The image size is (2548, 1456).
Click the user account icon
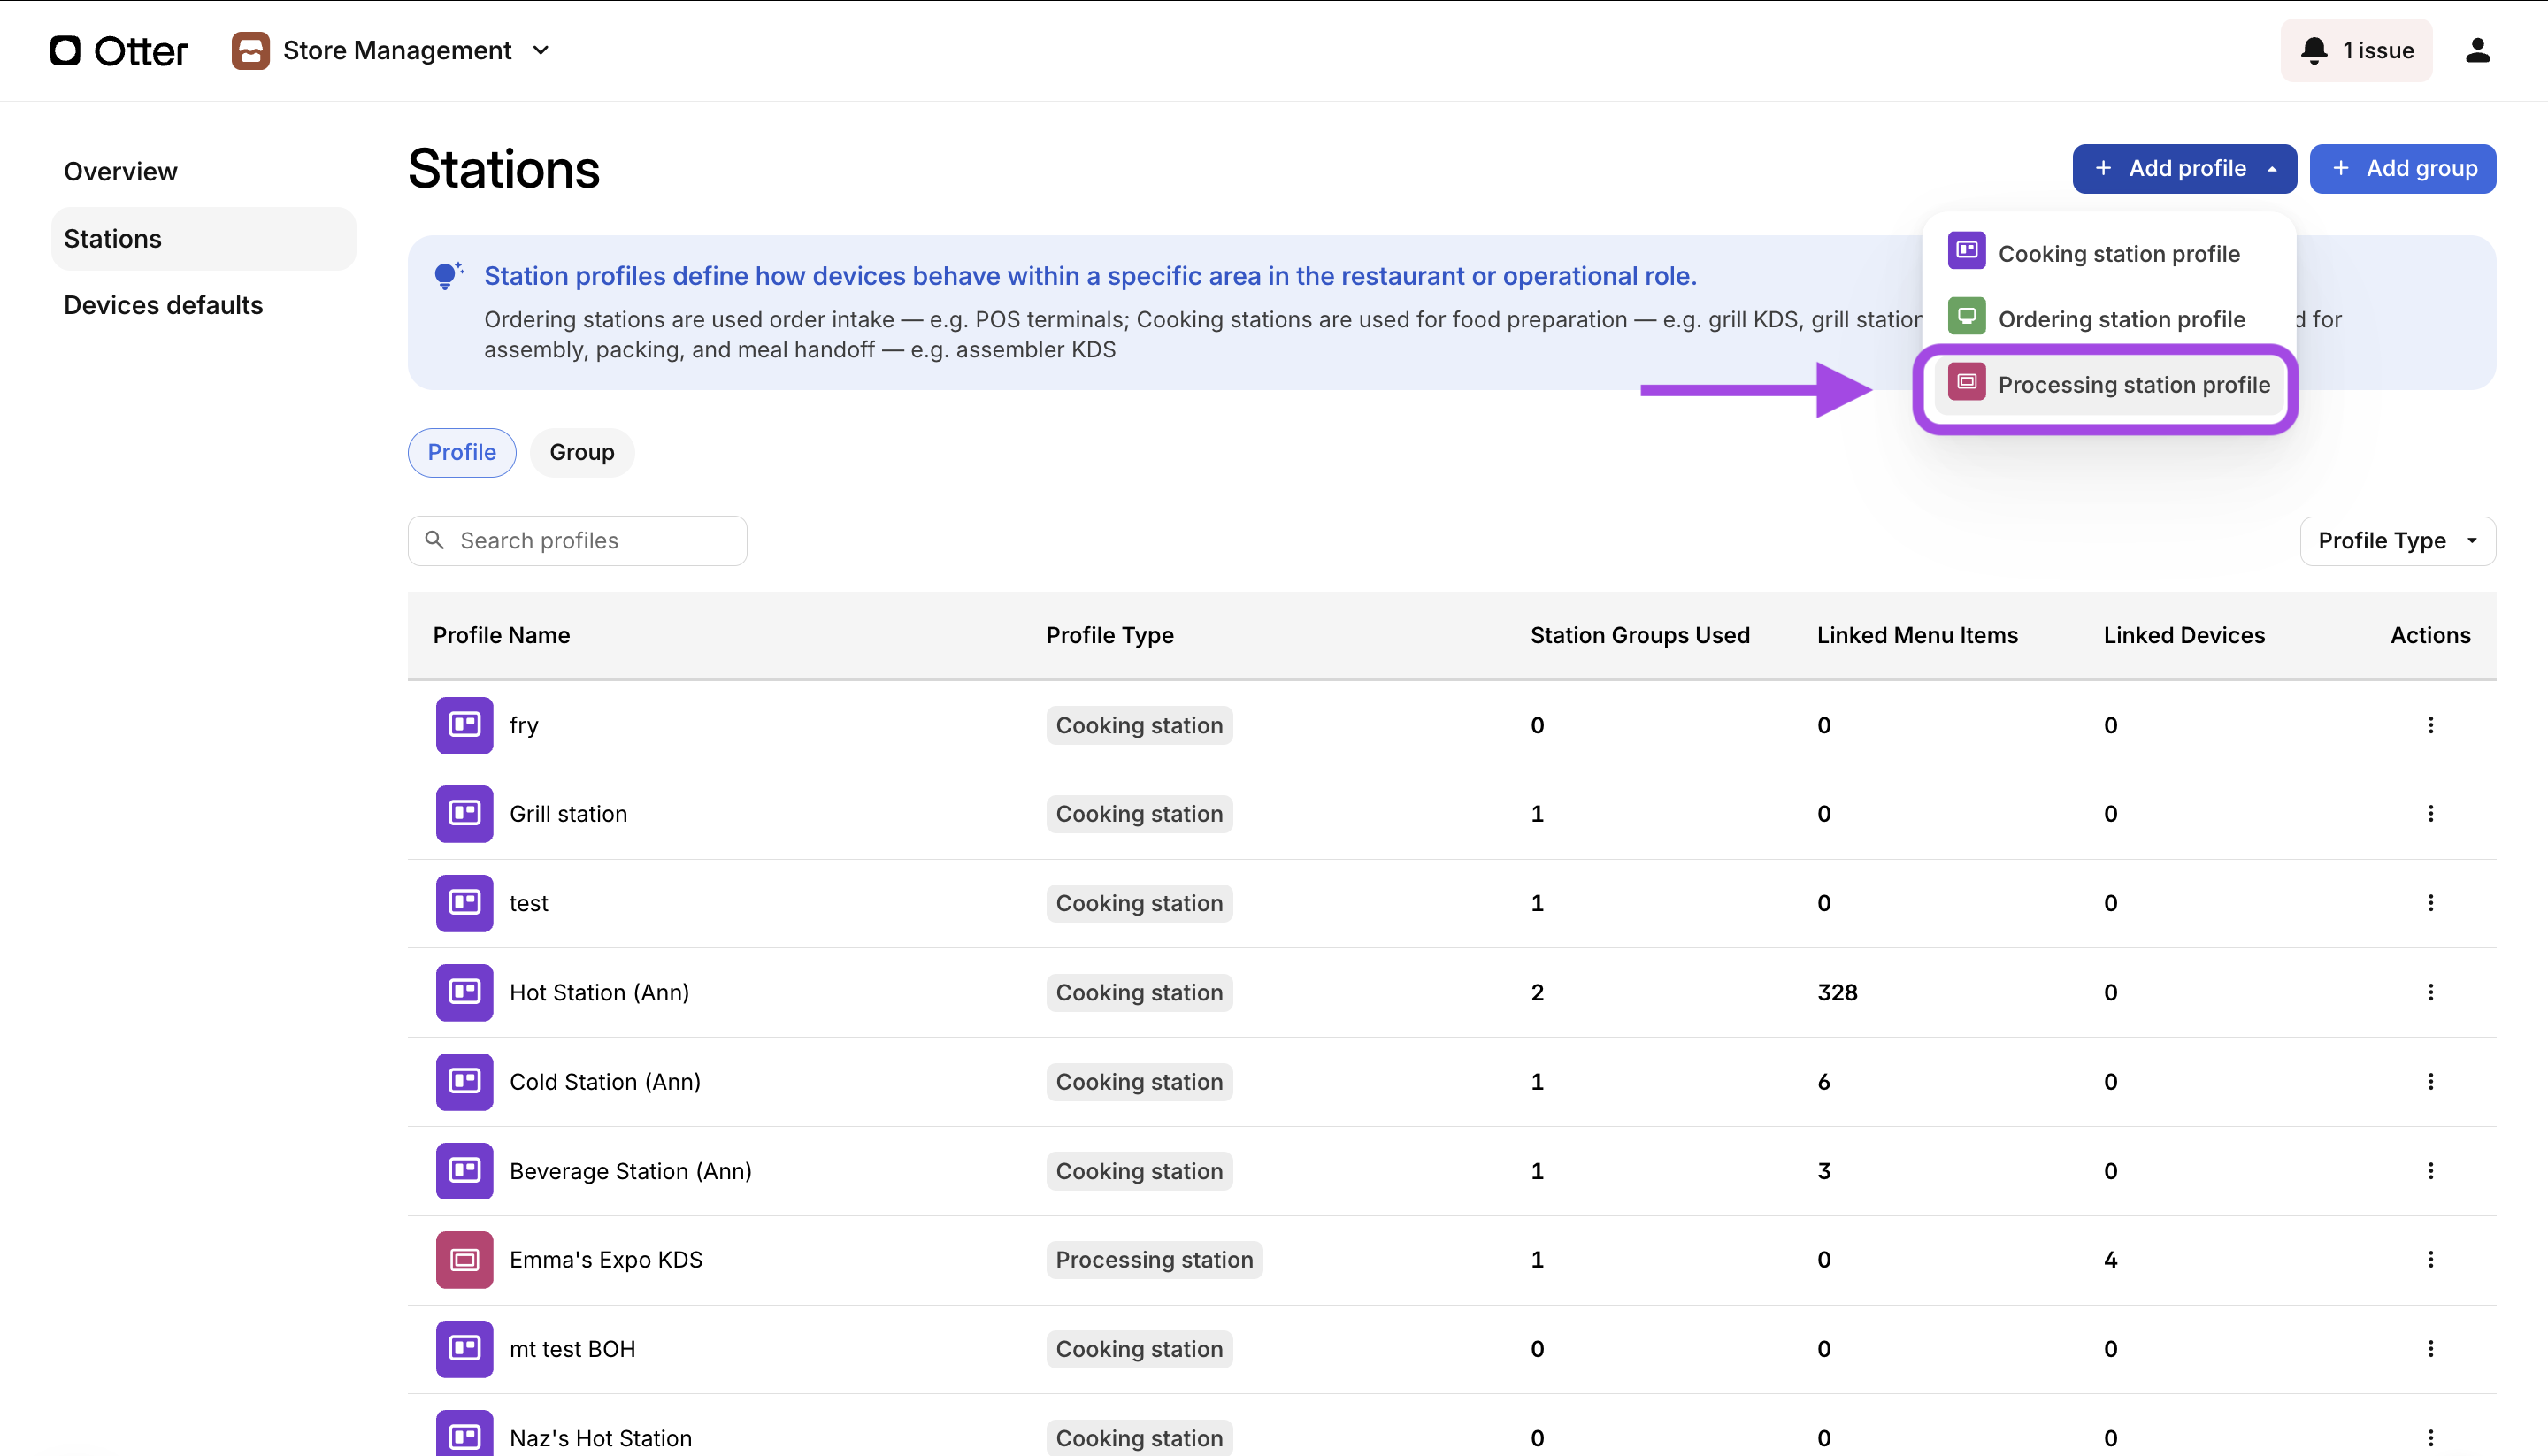tap(2476, 50)
